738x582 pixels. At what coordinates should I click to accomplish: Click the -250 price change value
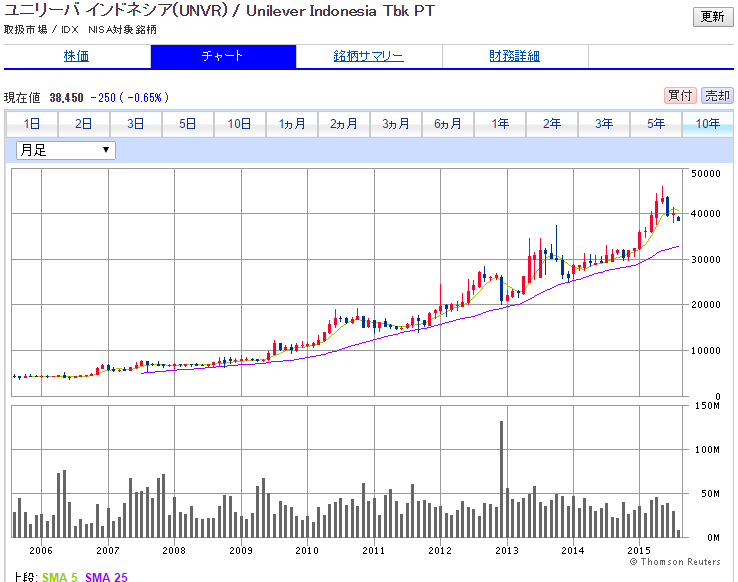pos(103,98)
